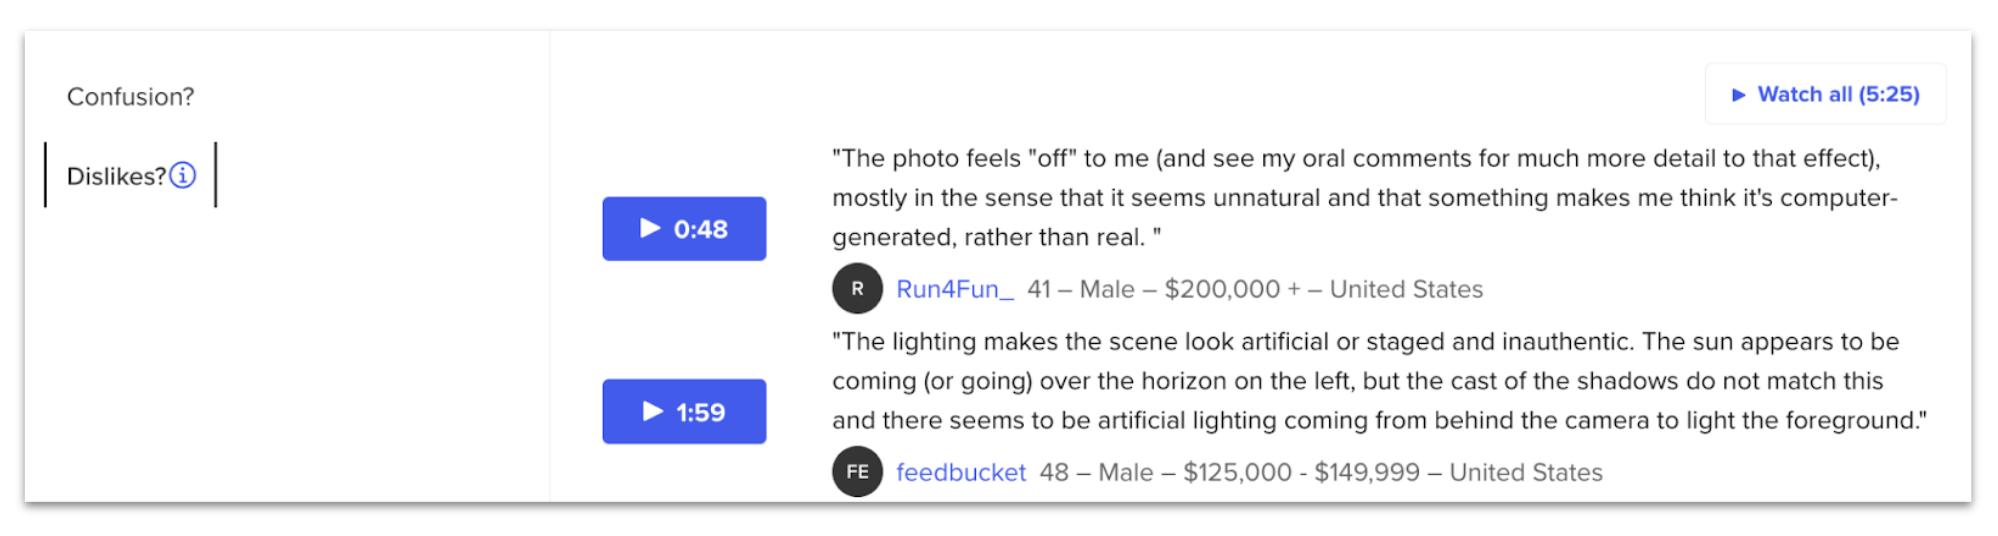Select the Dislikes? tab
The height and width of the screenshot is (536, 1998).
tap(116, 176)
